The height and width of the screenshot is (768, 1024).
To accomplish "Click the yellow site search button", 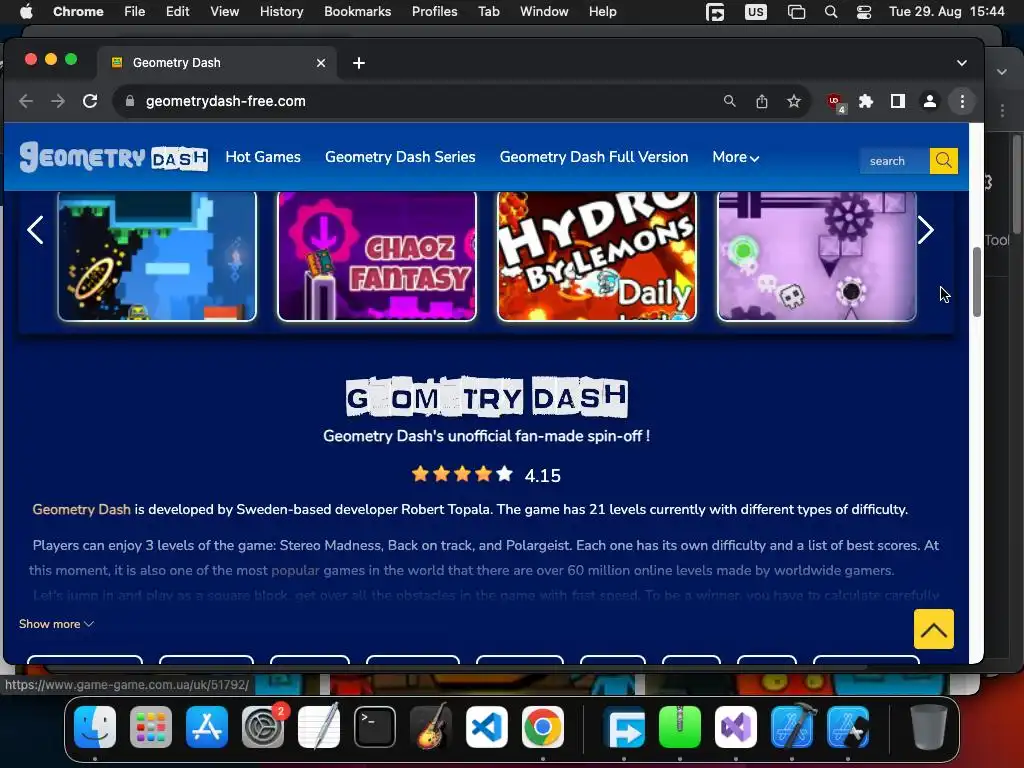I will pos(944,161).
